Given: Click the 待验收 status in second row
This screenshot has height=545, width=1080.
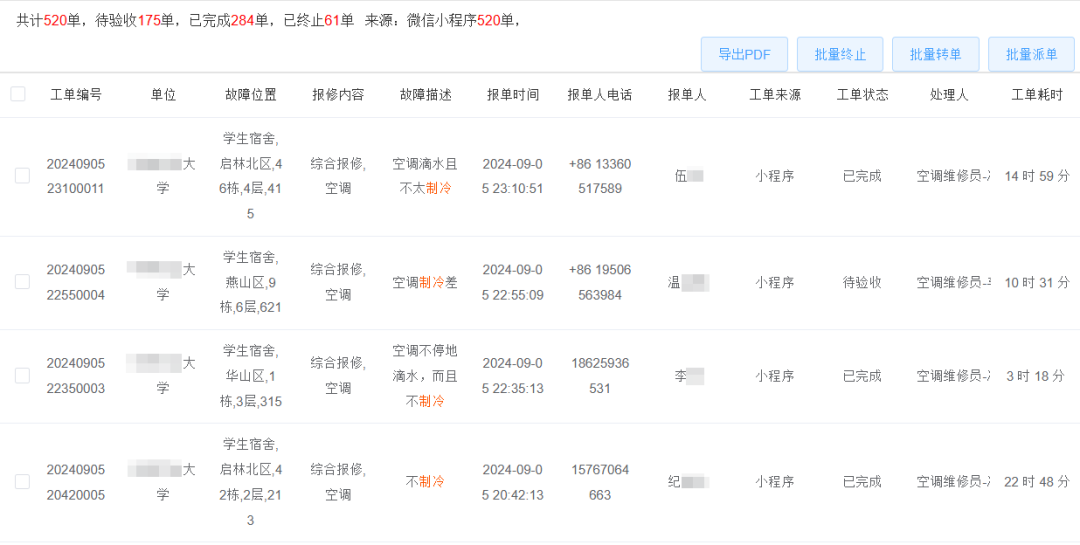Looking at the screenshot, I should tap(862, 283).
